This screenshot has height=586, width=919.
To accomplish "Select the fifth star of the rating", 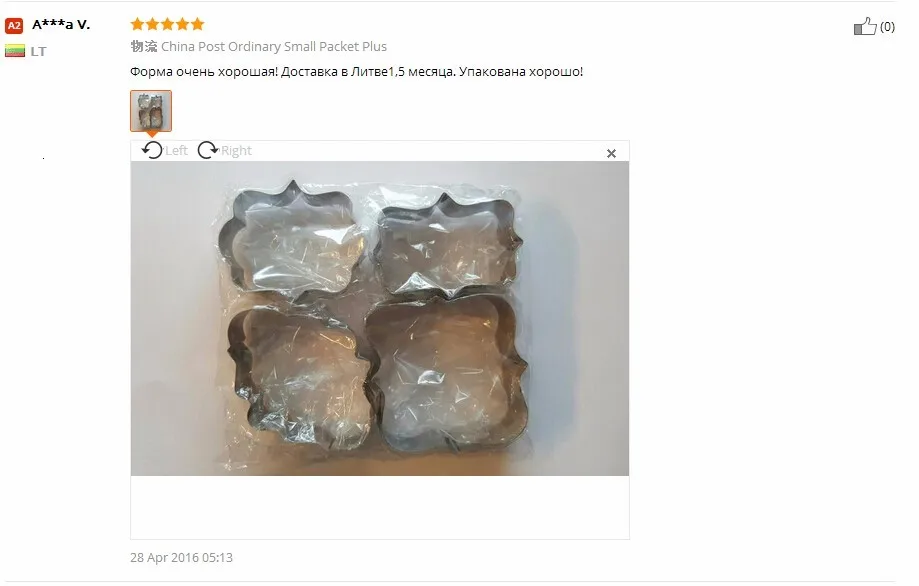I will pos(198,24).
